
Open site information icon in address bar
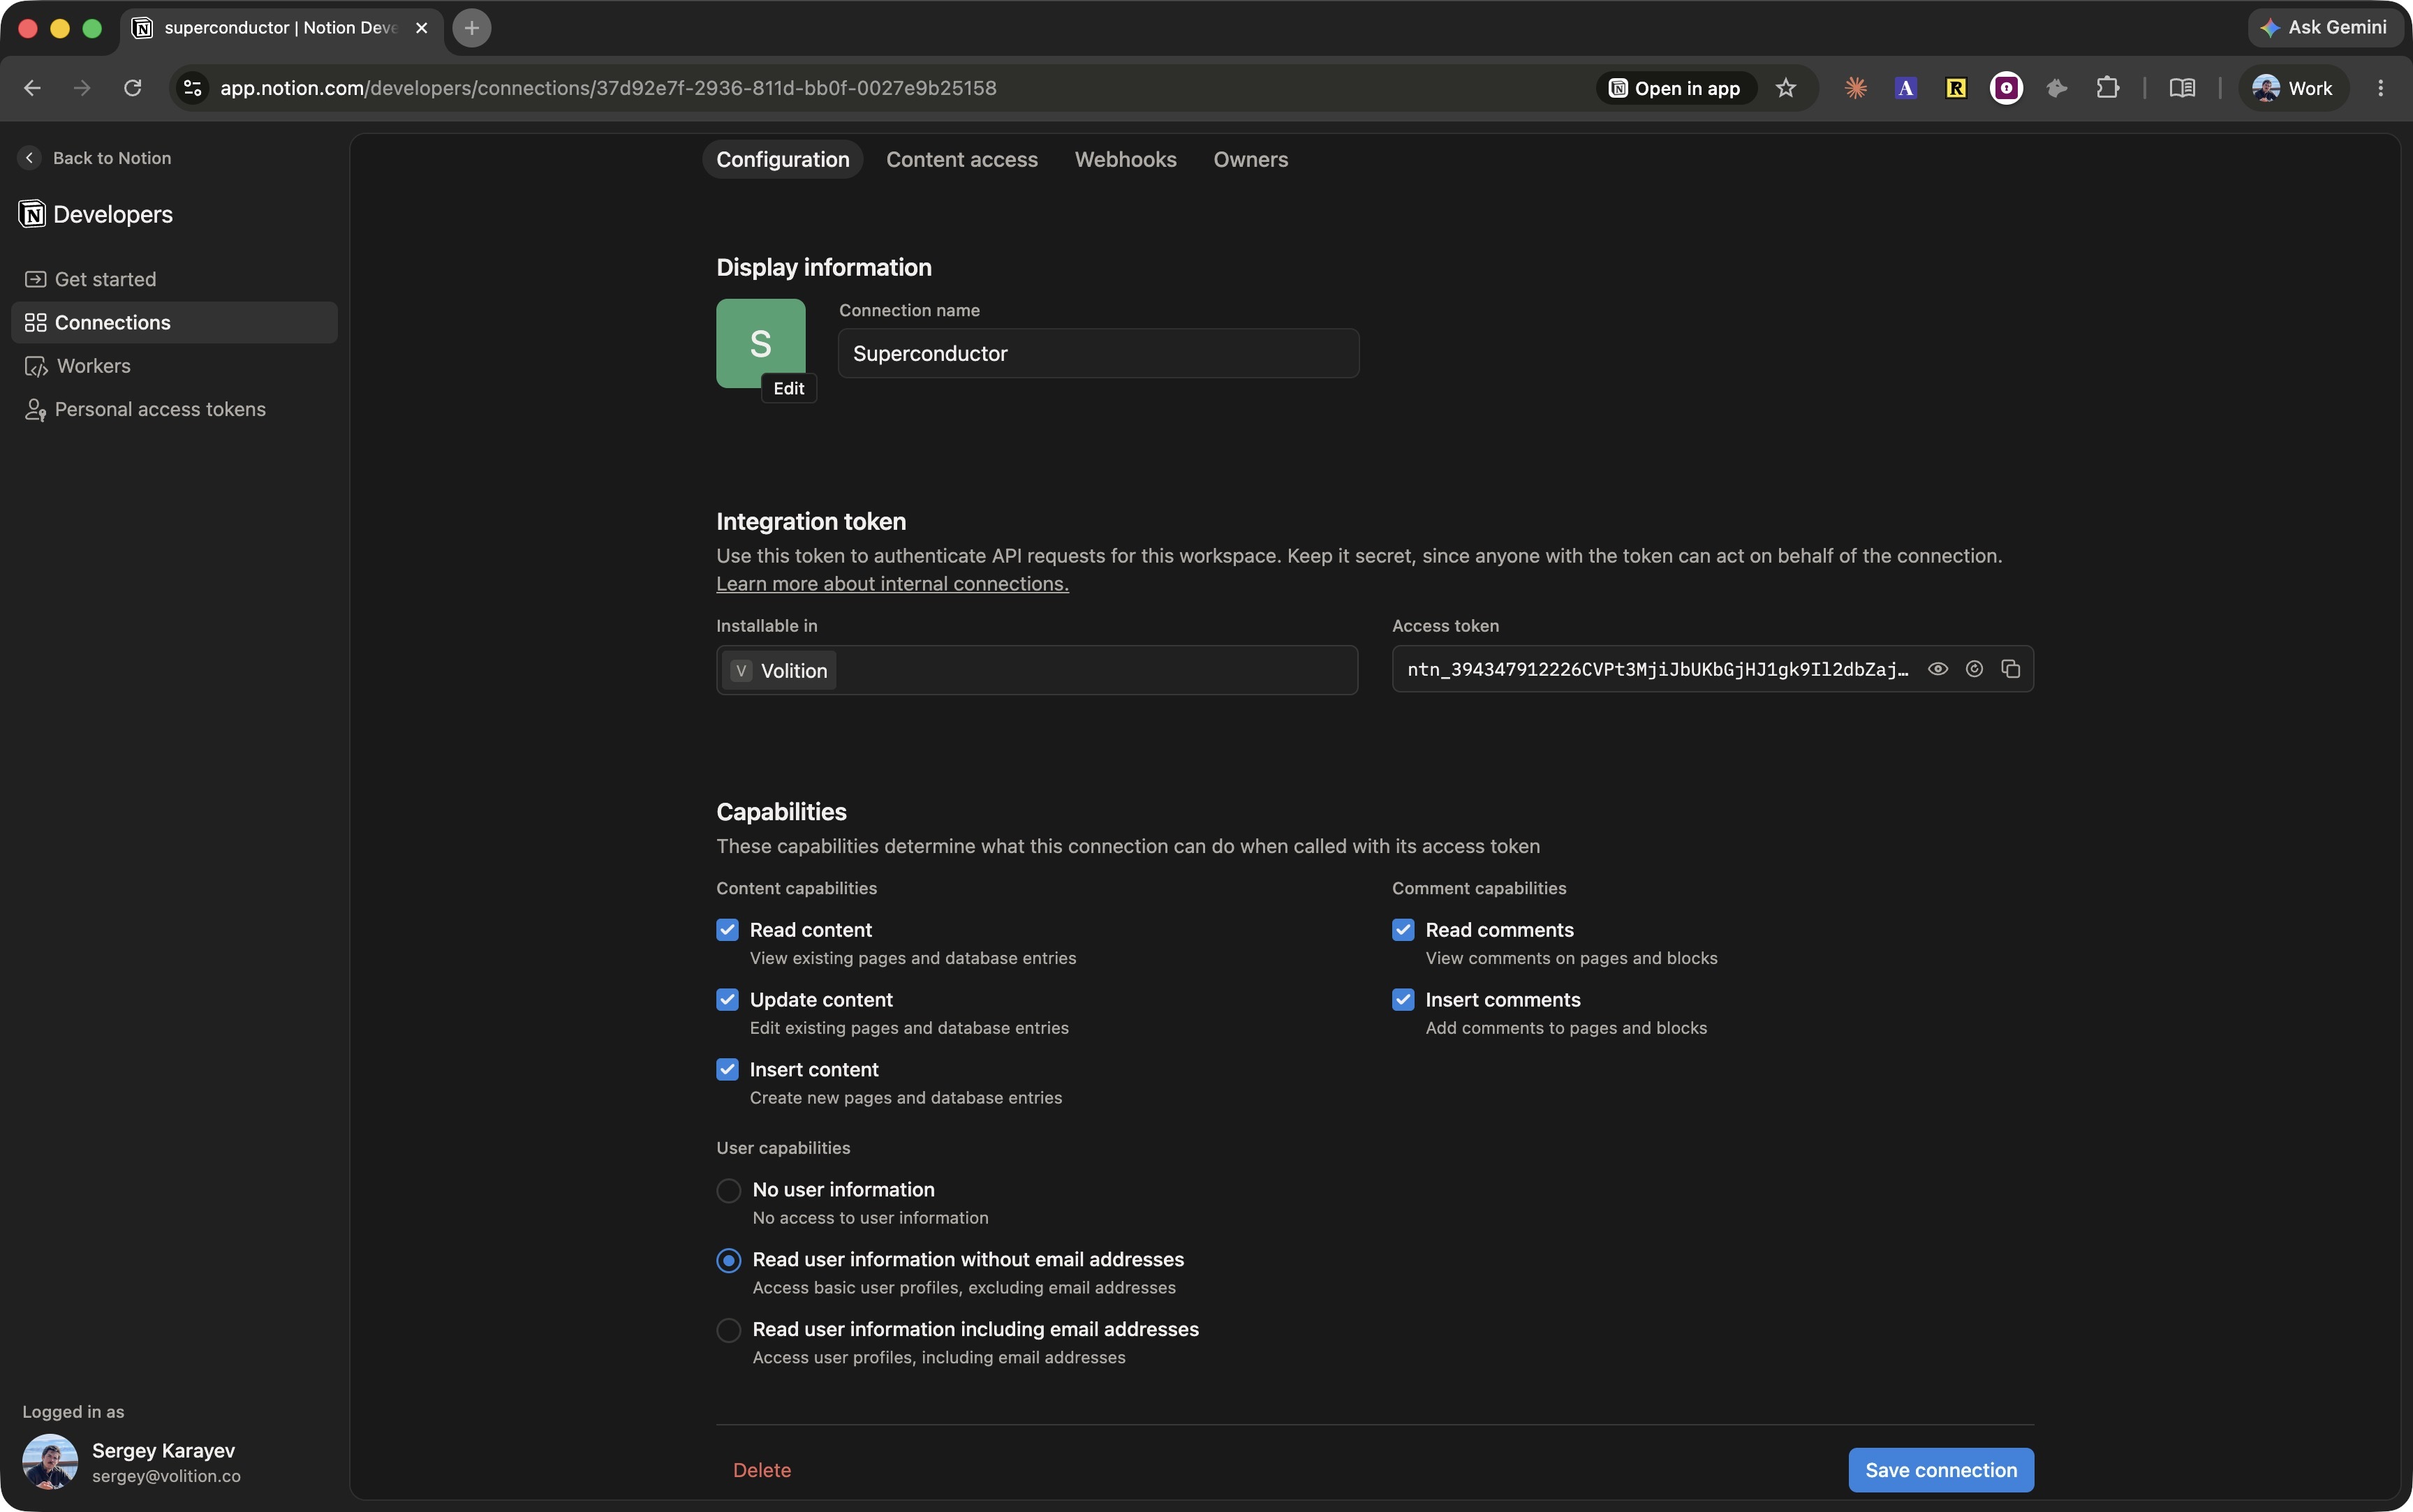pyautogui.click(x=193, y=88)
